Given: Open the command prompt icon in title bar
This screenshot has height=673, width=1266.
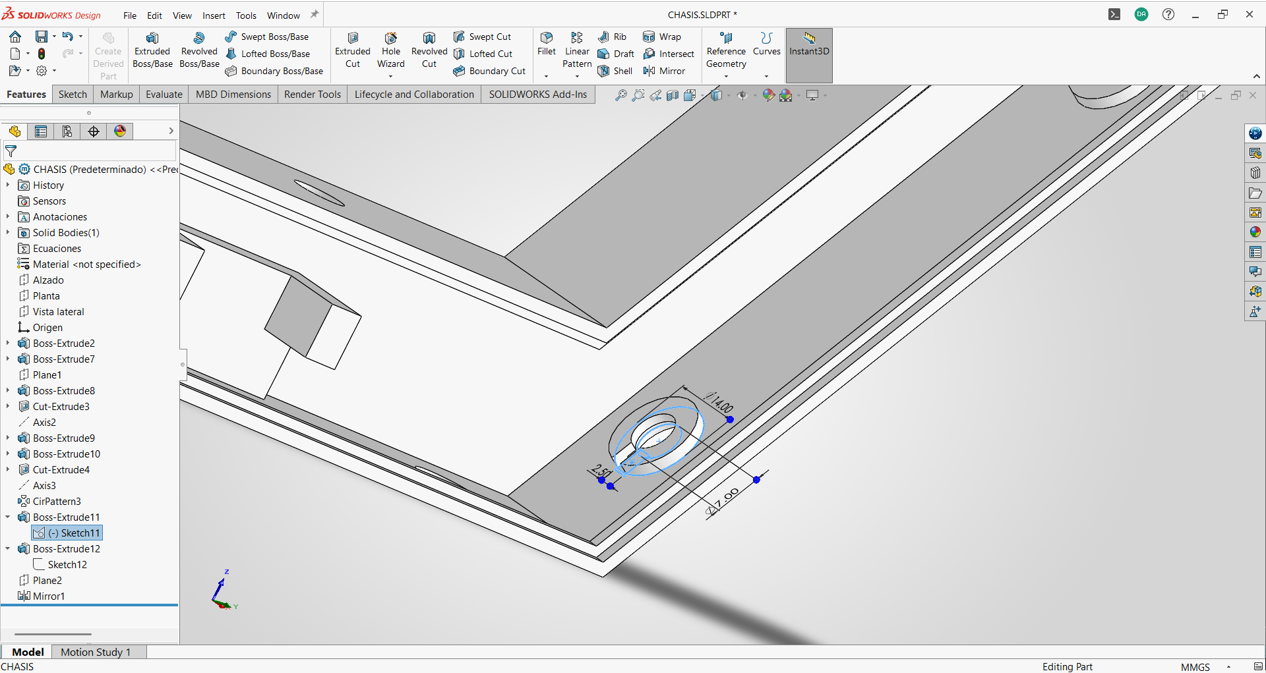Looking at the screenshot, I should coord(1114,14).
